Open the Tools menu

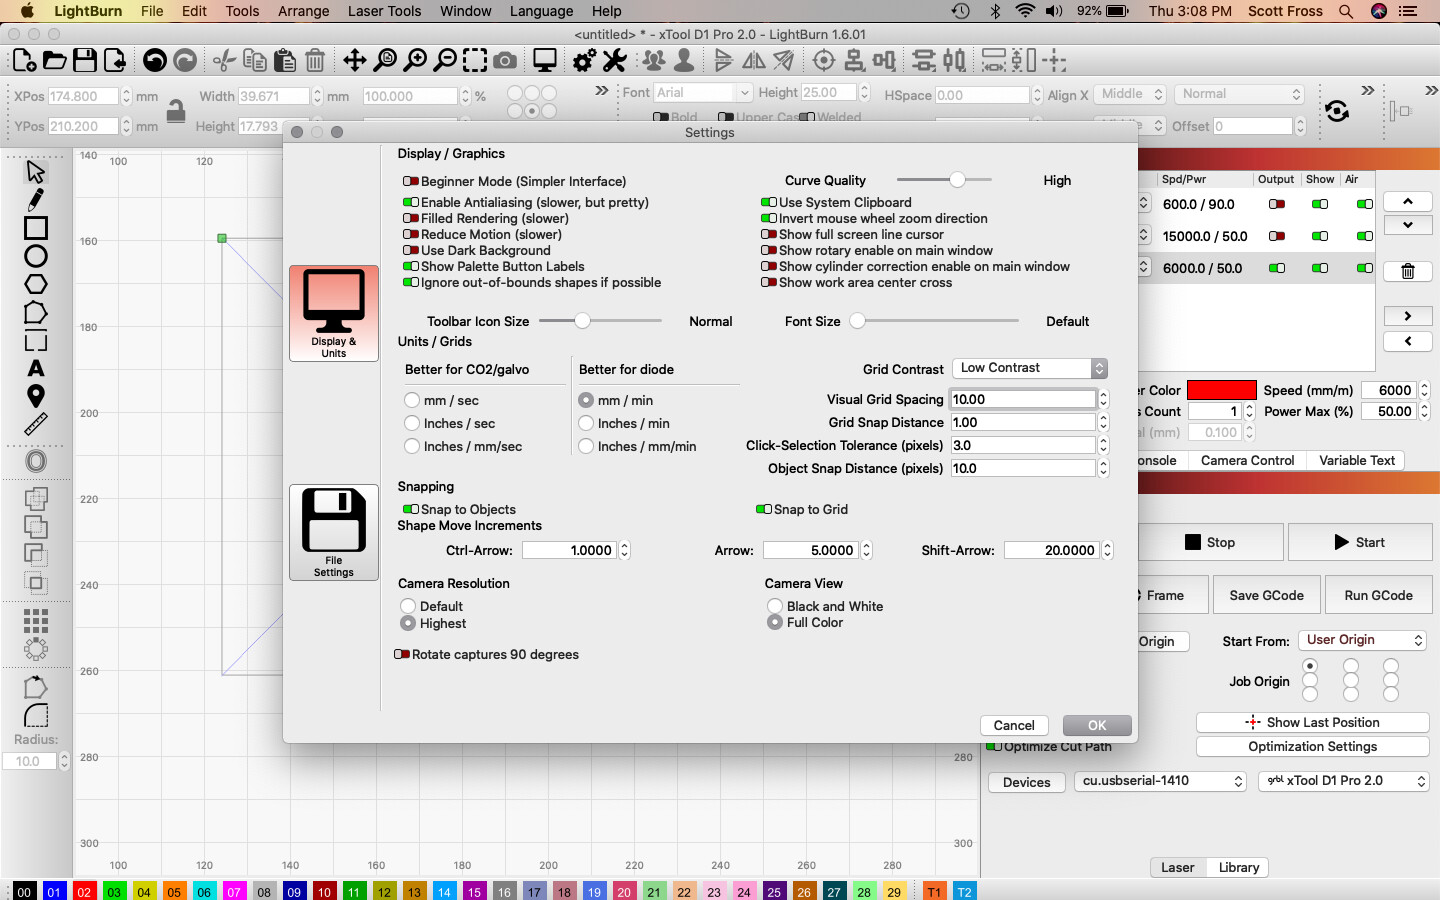242,11
